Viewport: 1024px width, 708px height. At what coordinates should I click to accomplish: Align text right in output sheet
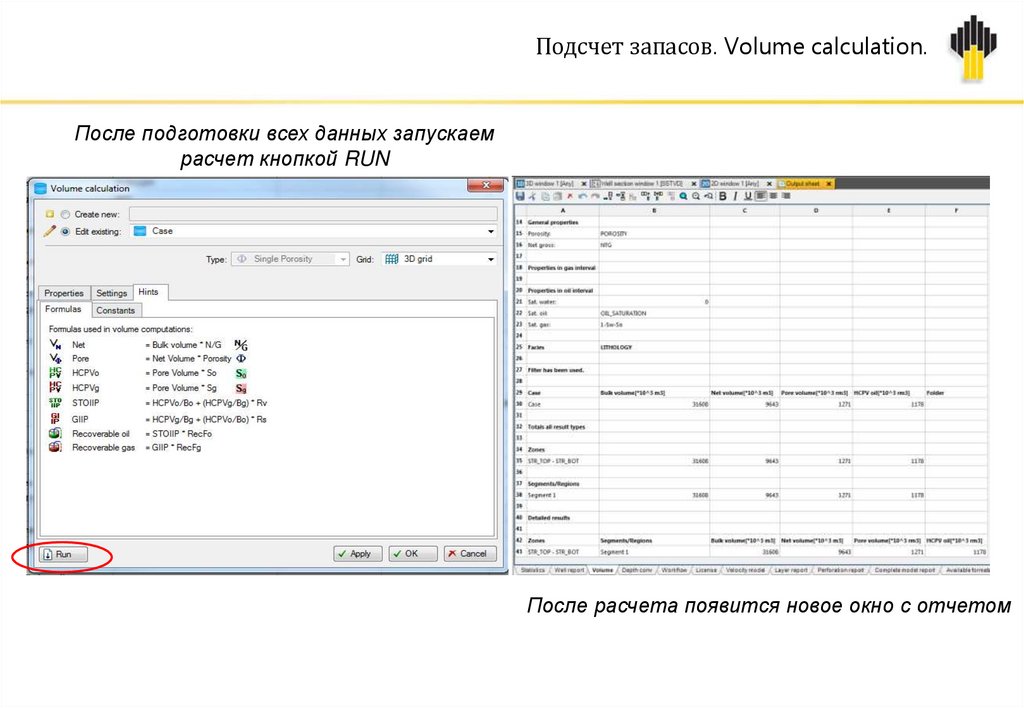point(786,196)
